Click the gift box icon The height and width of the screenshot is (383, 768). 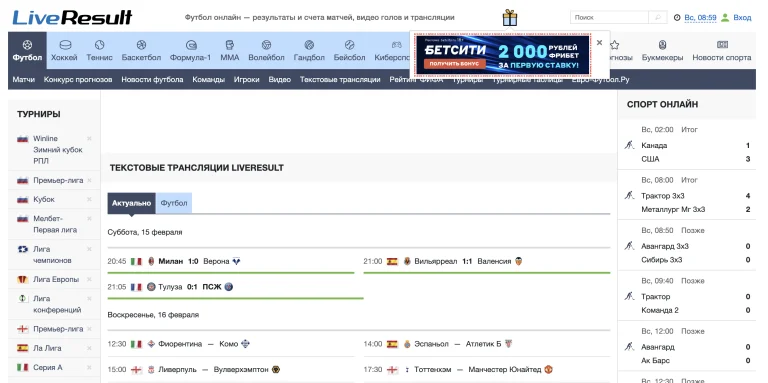tap(510, 18)
